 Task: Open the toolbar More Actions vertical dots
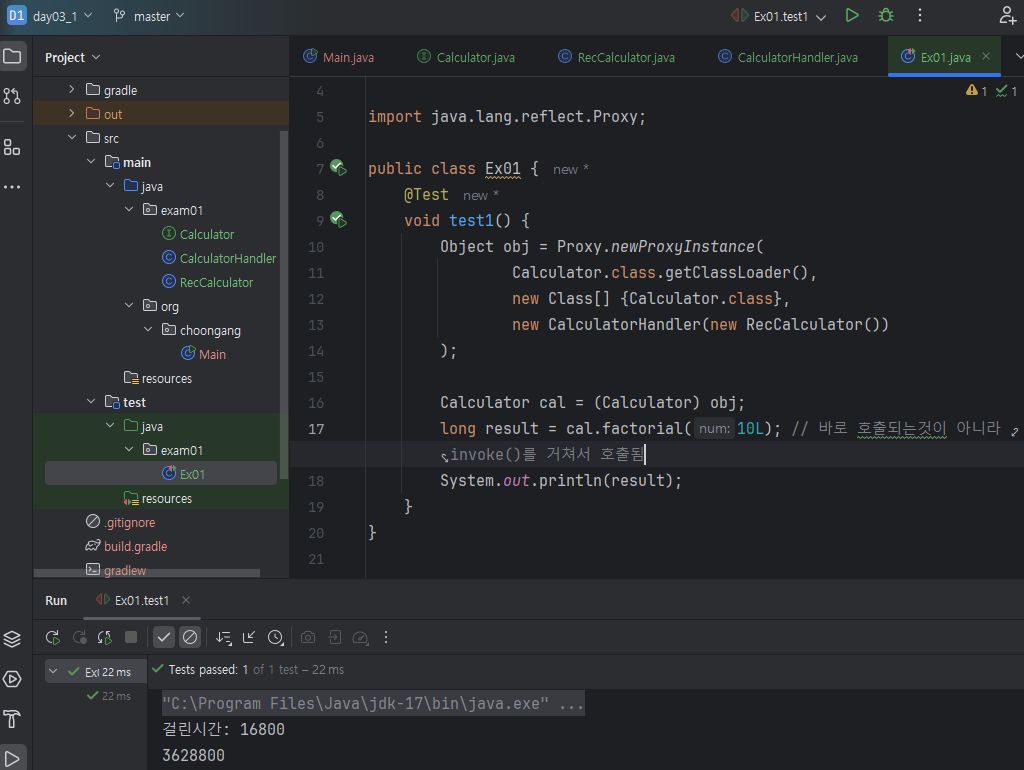pyautogui.click(x=920, y=15)
